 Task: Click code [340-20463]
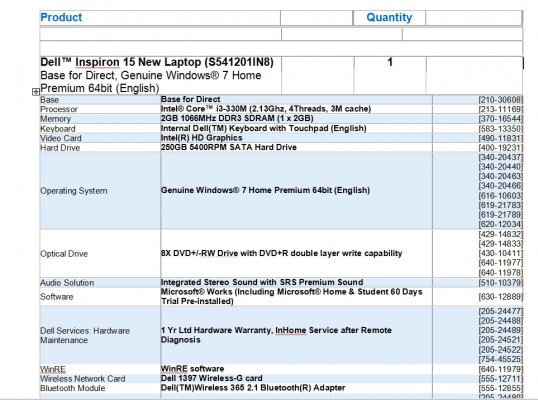point(501,177)
